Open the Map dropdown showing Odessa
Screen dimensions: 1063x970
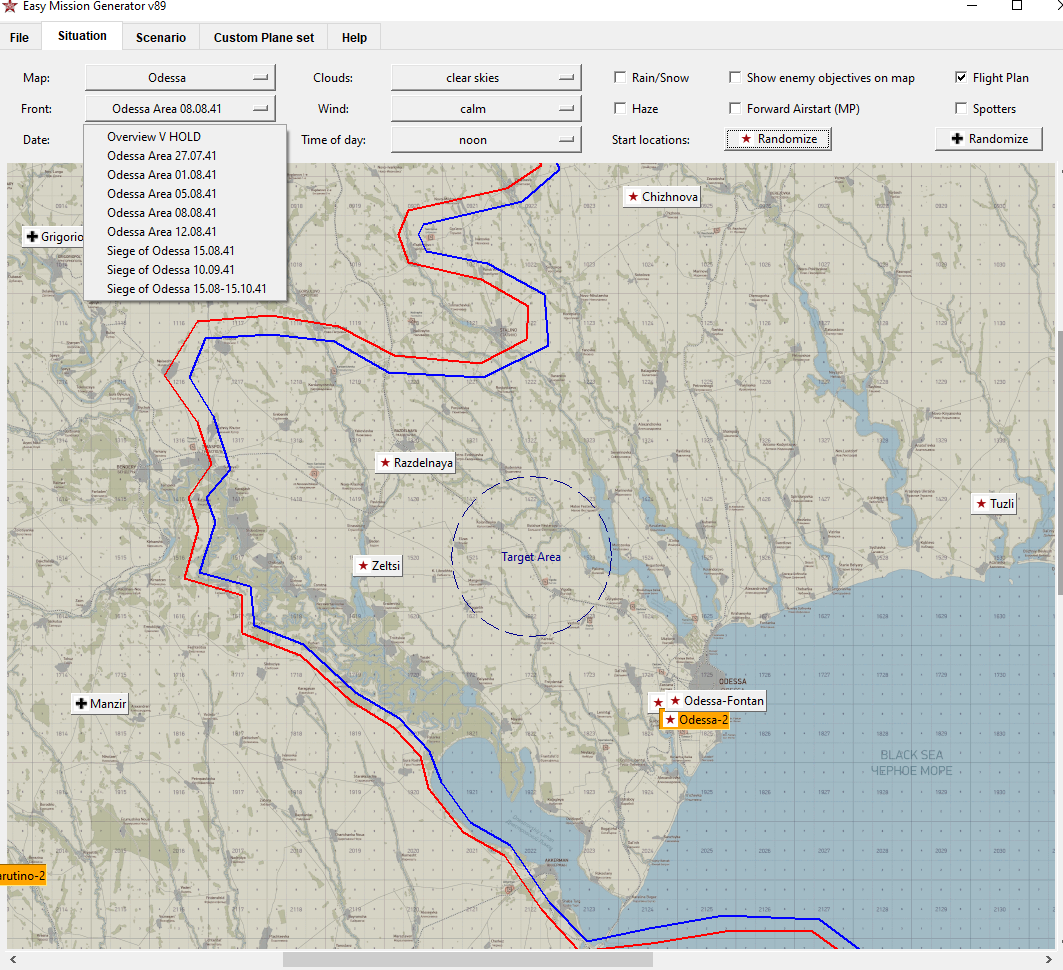click(180, 78)
